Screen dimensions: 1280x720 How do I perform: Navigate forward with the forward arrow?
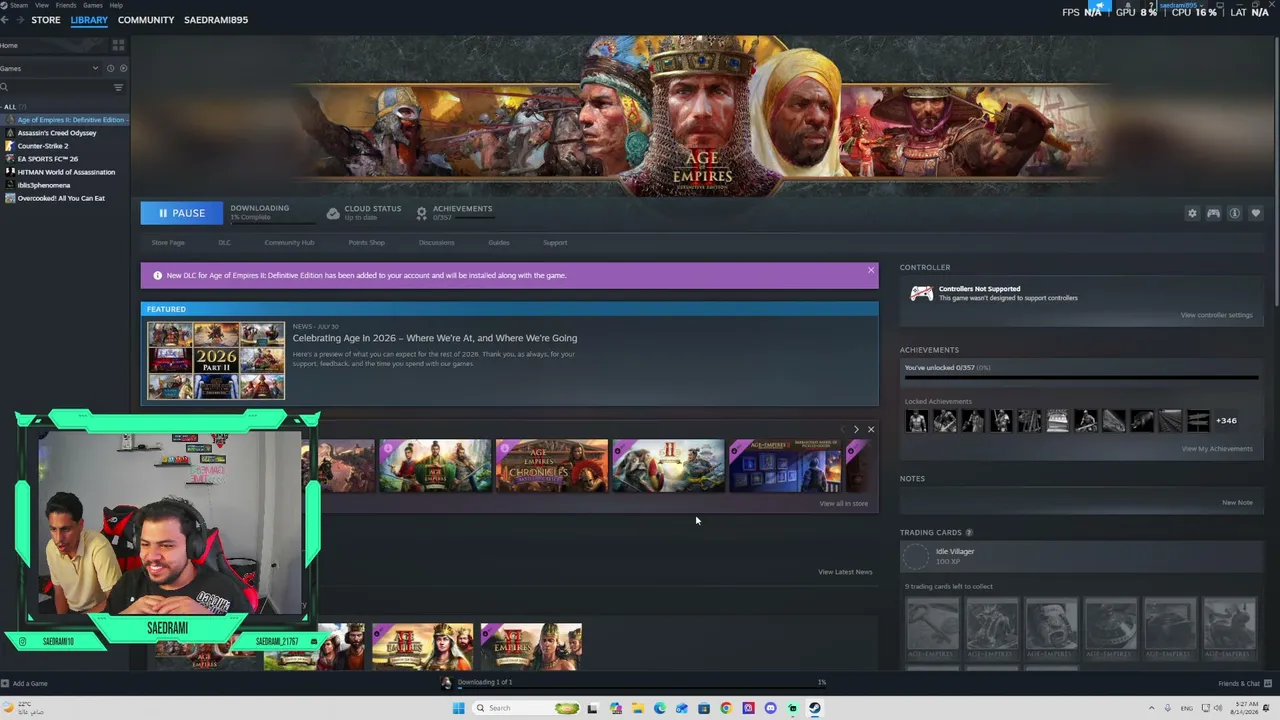[x=20, y=20]
